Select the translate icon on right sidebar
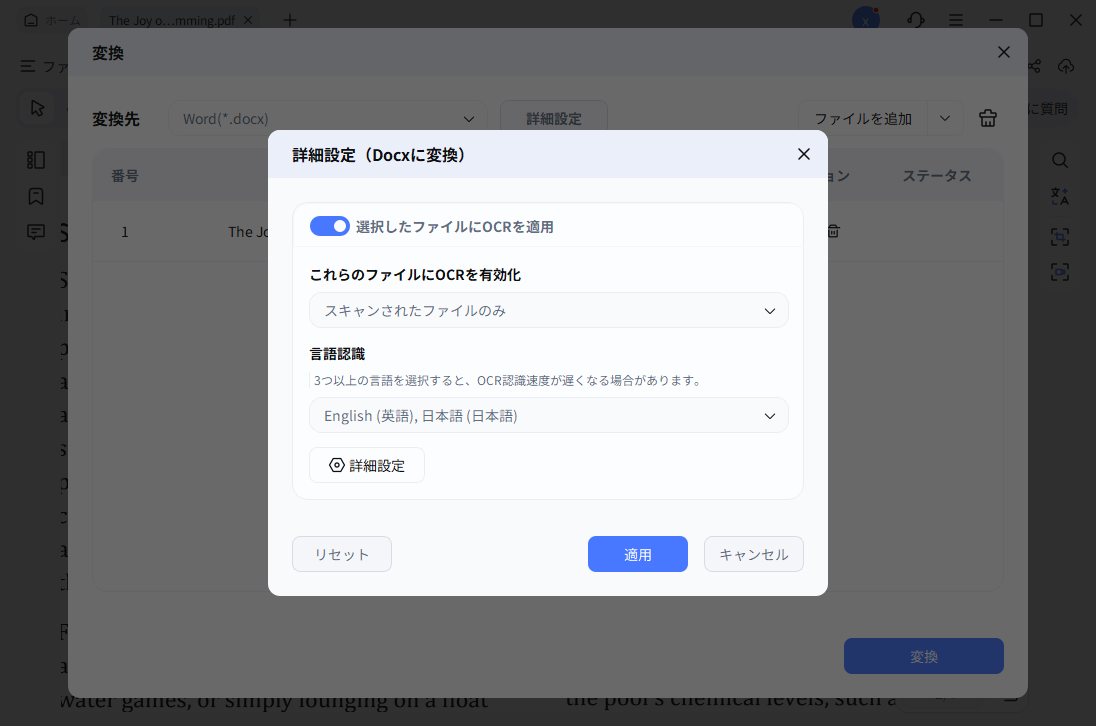This screenshot has height=726, width=1096. [1059, 196]
